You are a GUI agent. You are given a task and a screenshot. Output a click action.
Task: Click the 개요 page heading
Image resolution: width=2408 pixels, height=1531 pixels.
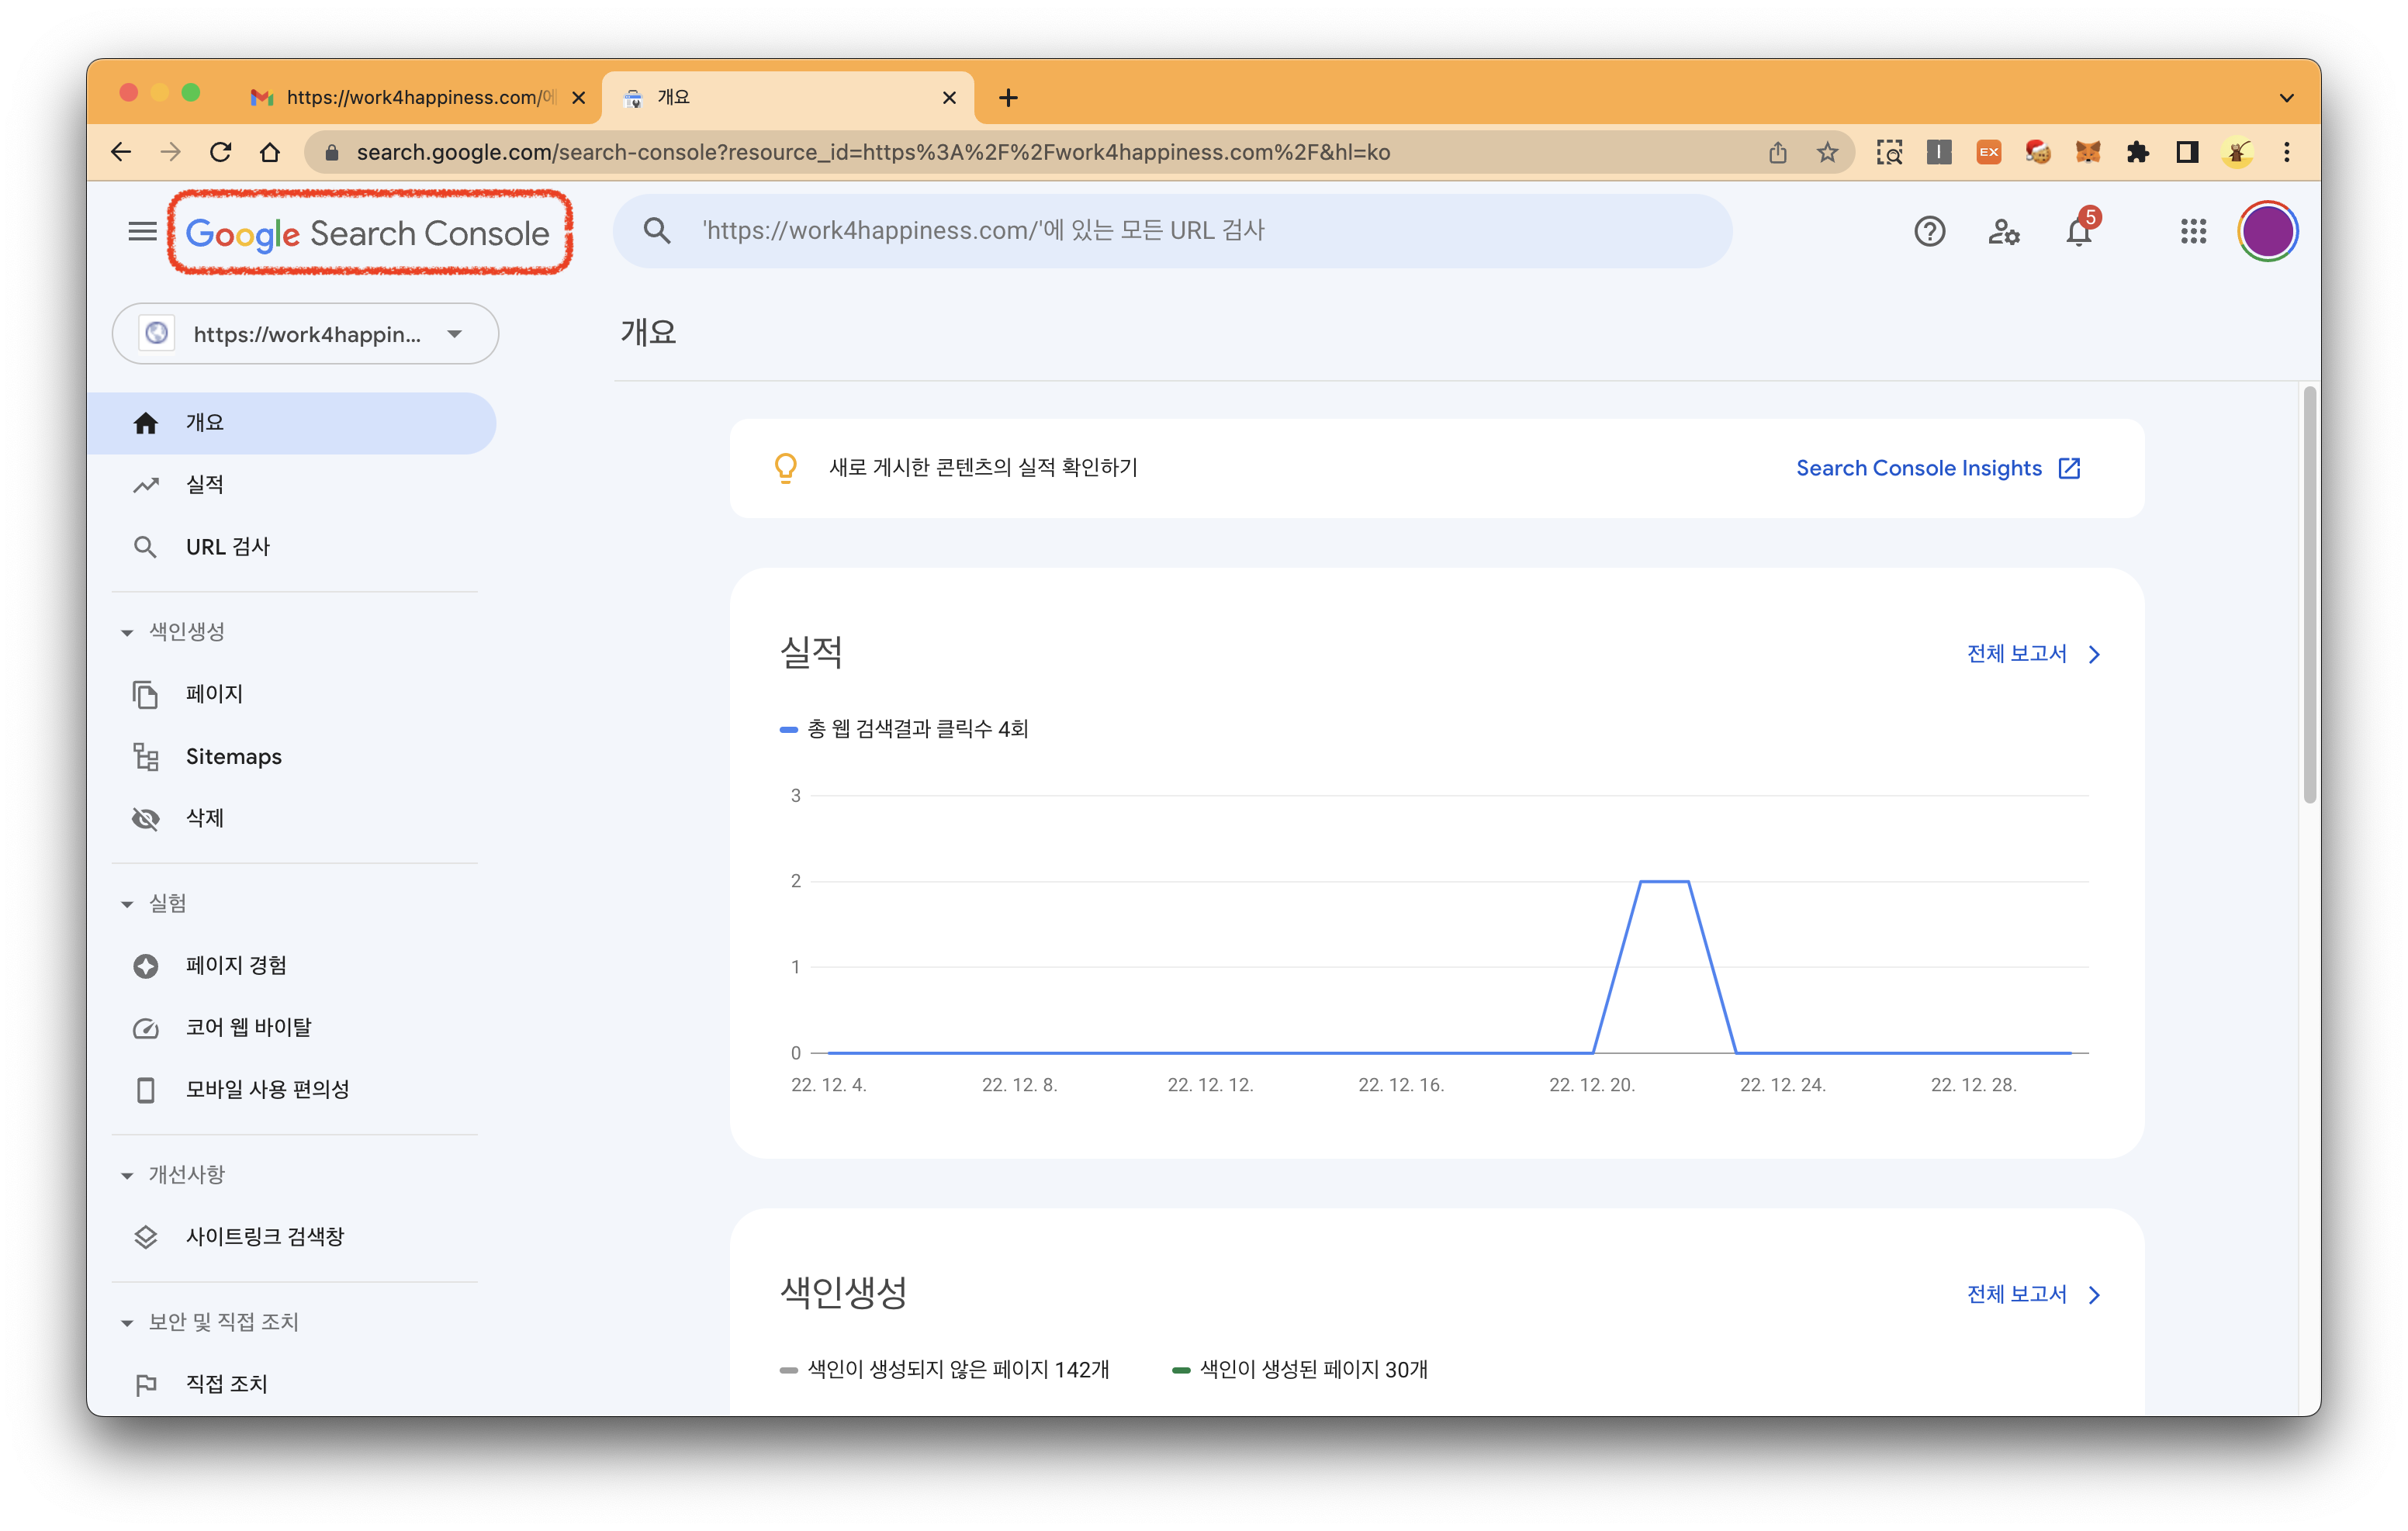[648, 332]
